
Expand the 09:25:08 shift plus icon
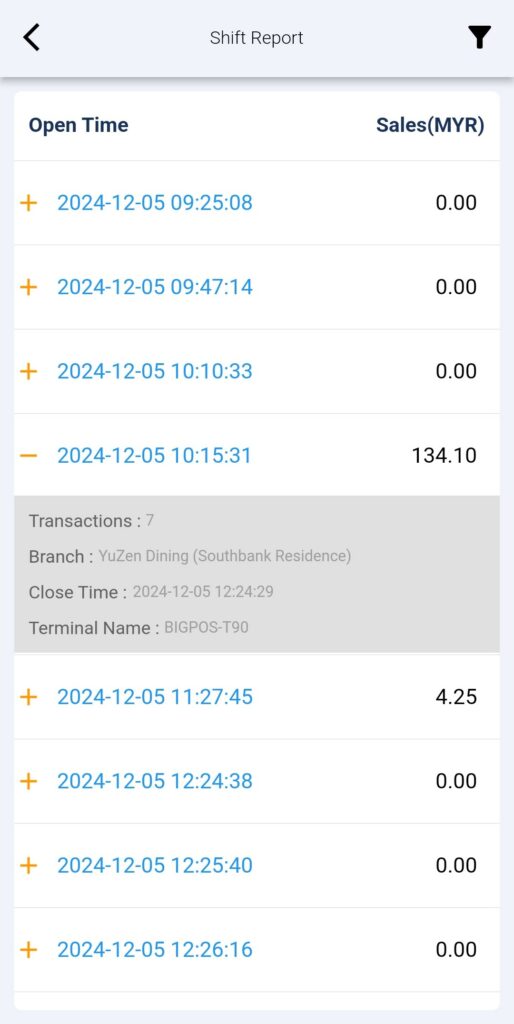[28, 202]
